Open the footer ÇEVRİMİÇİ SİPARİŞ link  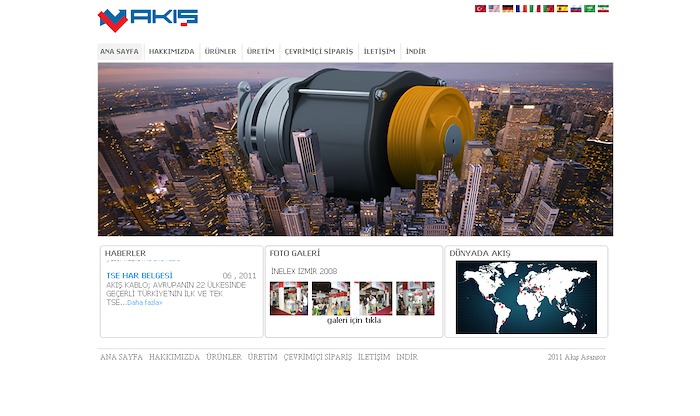pyautogui.click(x=318, y=357)
